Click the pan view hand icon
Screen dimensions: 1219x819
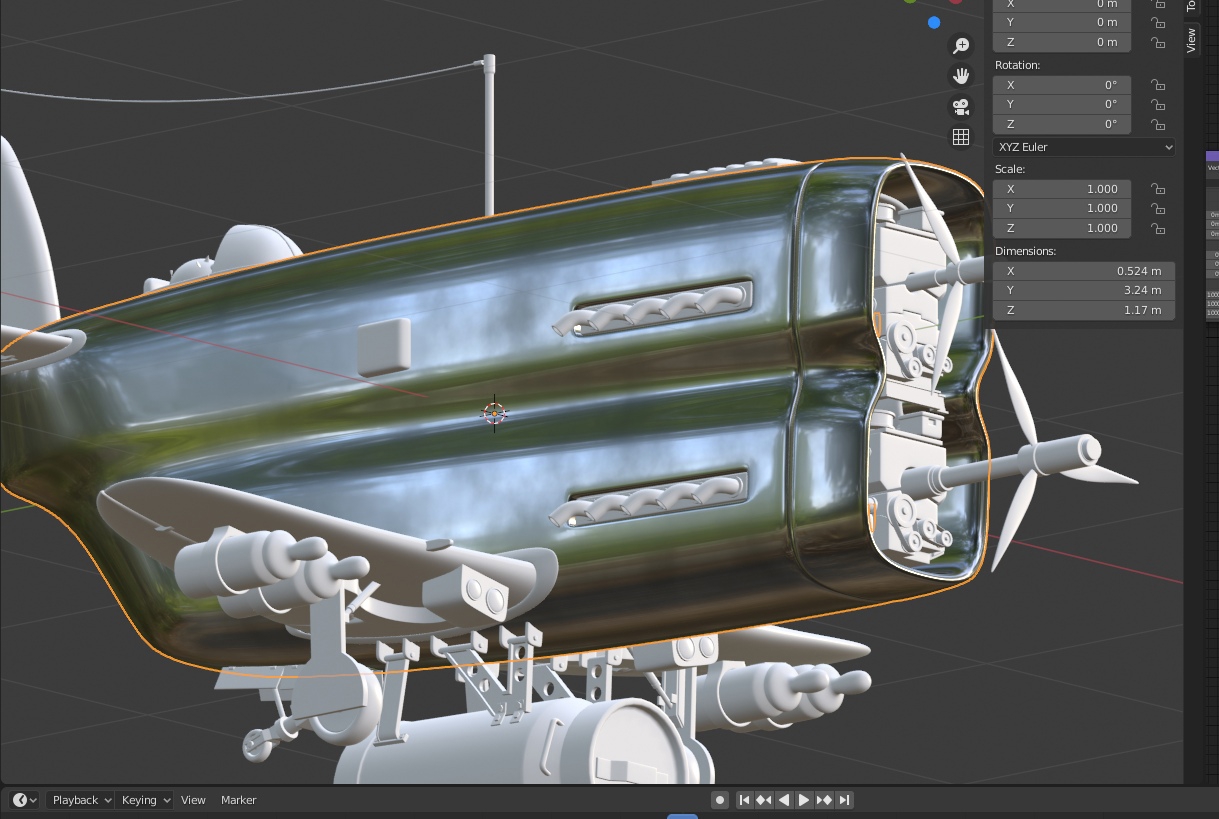(x=961, y=76)
